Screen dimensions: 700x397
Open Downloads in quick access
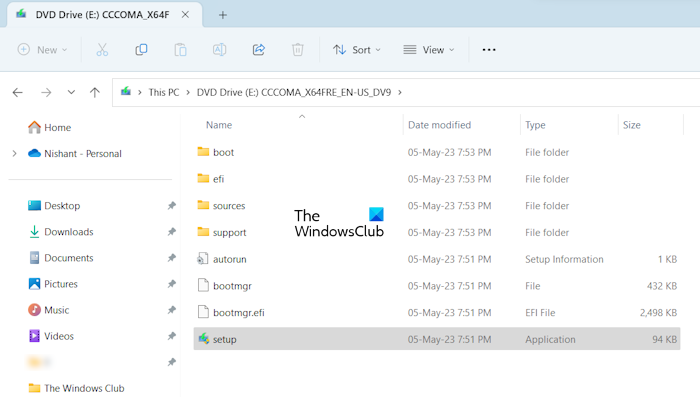point(61,232)
